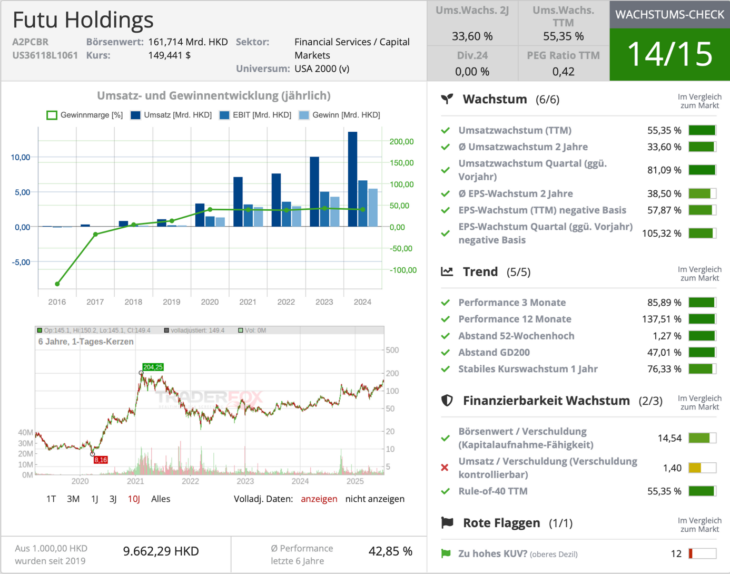Click the green 14/15 Wachstums-Check score

(x=669, y=54)
